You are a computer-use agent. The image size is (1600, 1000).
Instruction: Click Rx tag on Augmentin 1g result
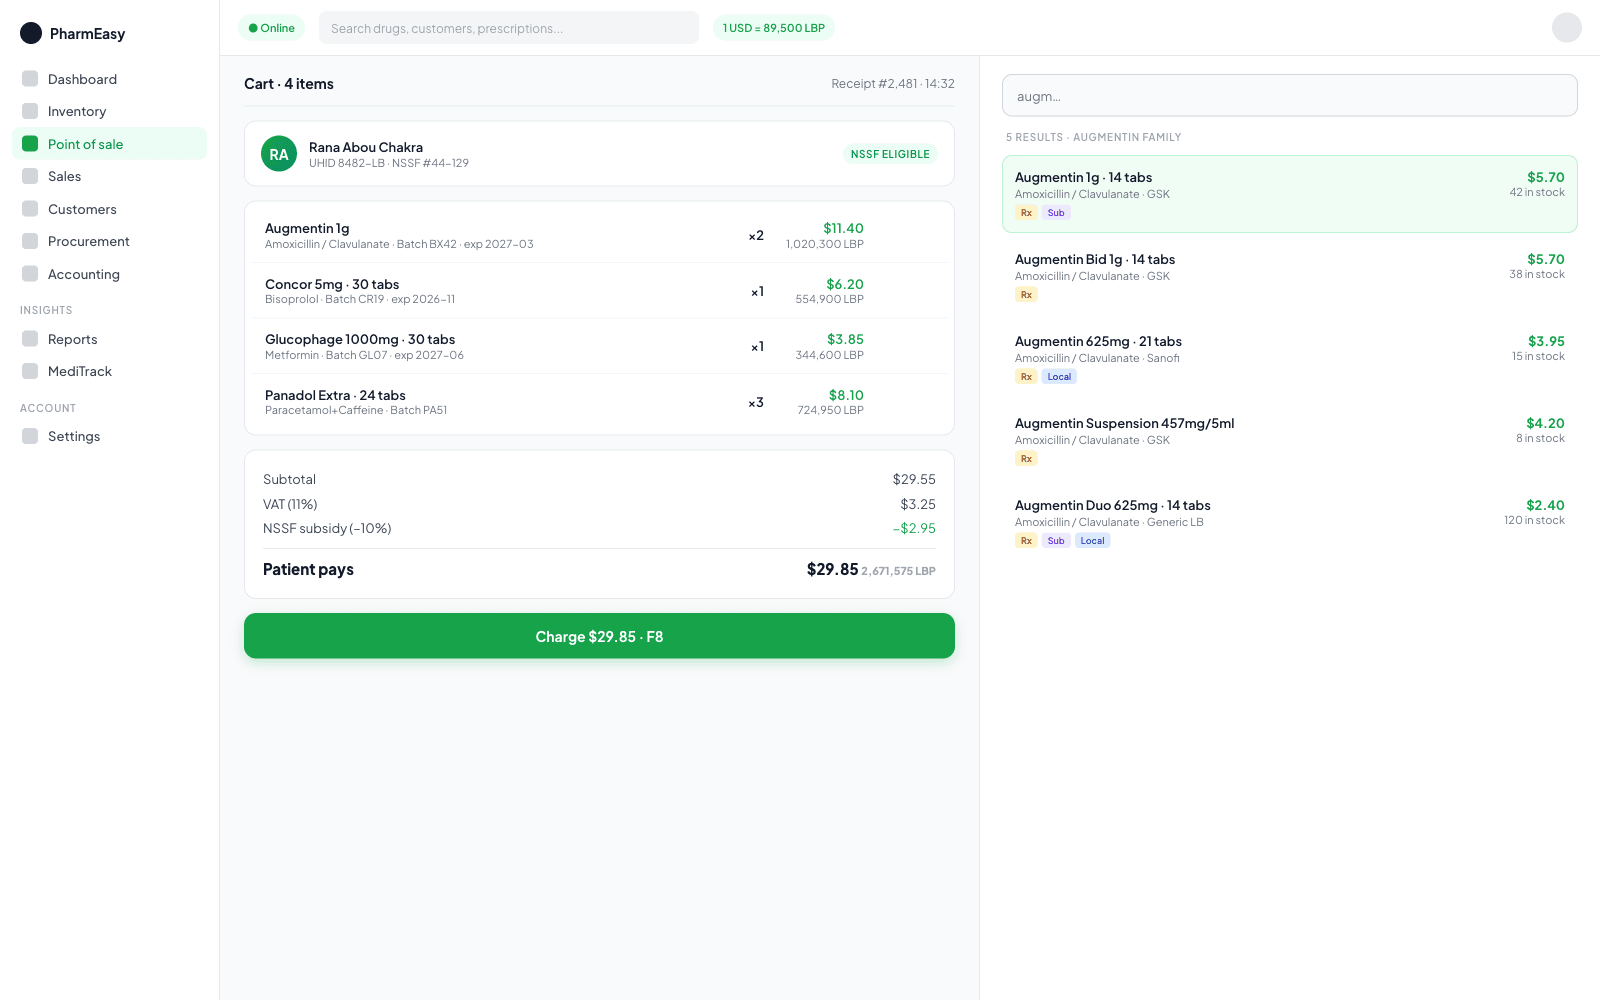[1026, 213]
